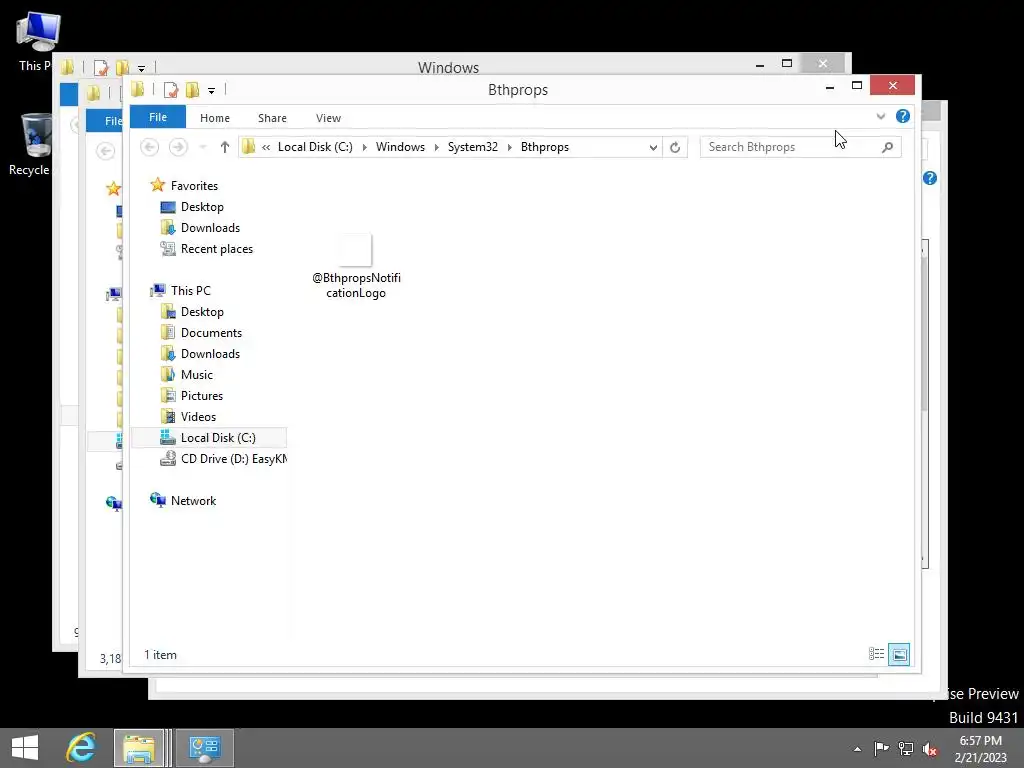Image resolution: width=1024 pixels, height=768 pixels.
Task: Go up one level with the Up arrow
Action: pyautogui.click(x=225, y=147)
